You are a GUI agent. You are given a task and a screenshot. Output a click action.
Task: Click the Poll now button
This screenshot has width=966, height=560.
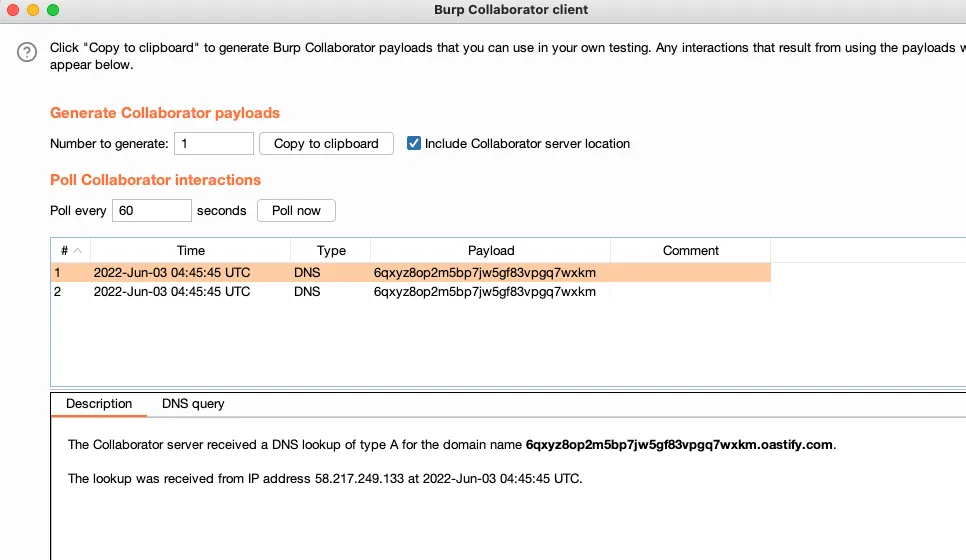[x=296, y=211]
